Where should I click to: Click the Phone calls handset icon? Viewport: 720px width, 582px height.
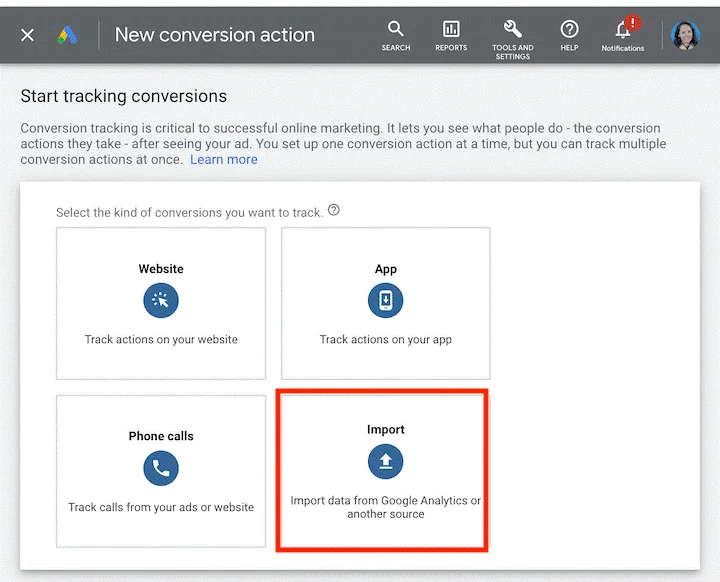point(161,468)
